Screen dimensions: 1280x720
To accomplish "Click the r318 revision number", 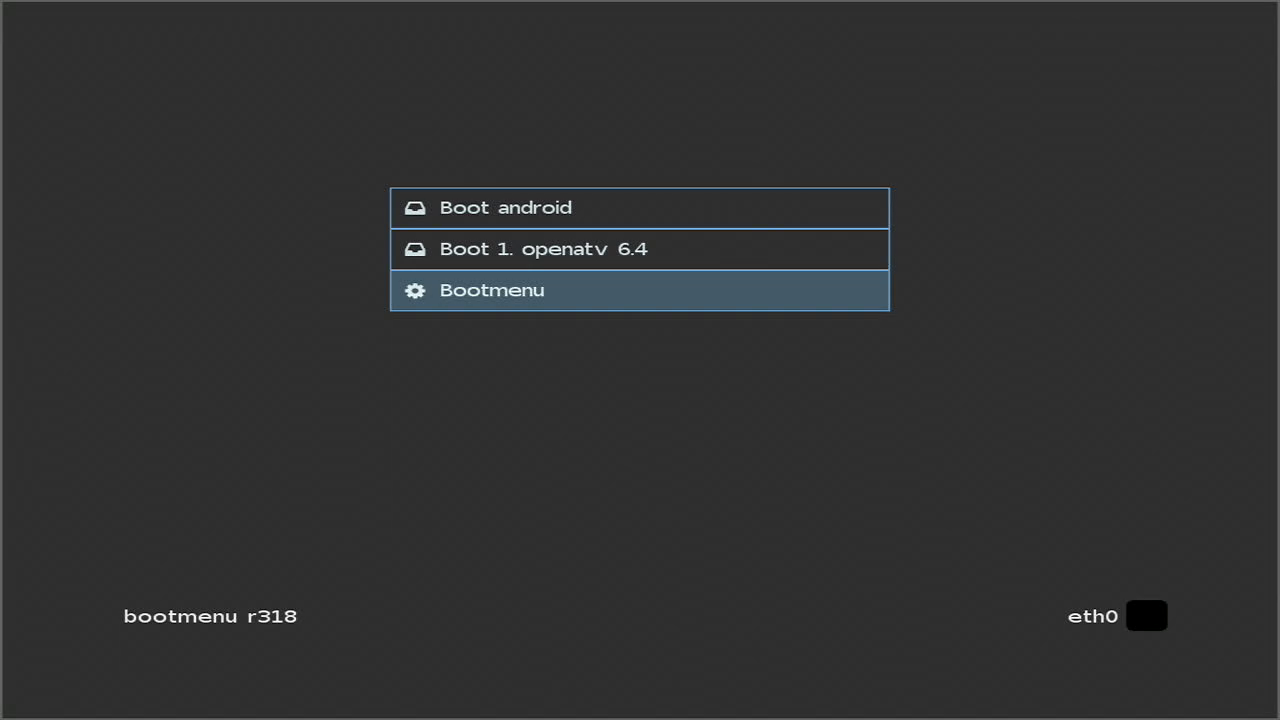I will tap(272, 616).
